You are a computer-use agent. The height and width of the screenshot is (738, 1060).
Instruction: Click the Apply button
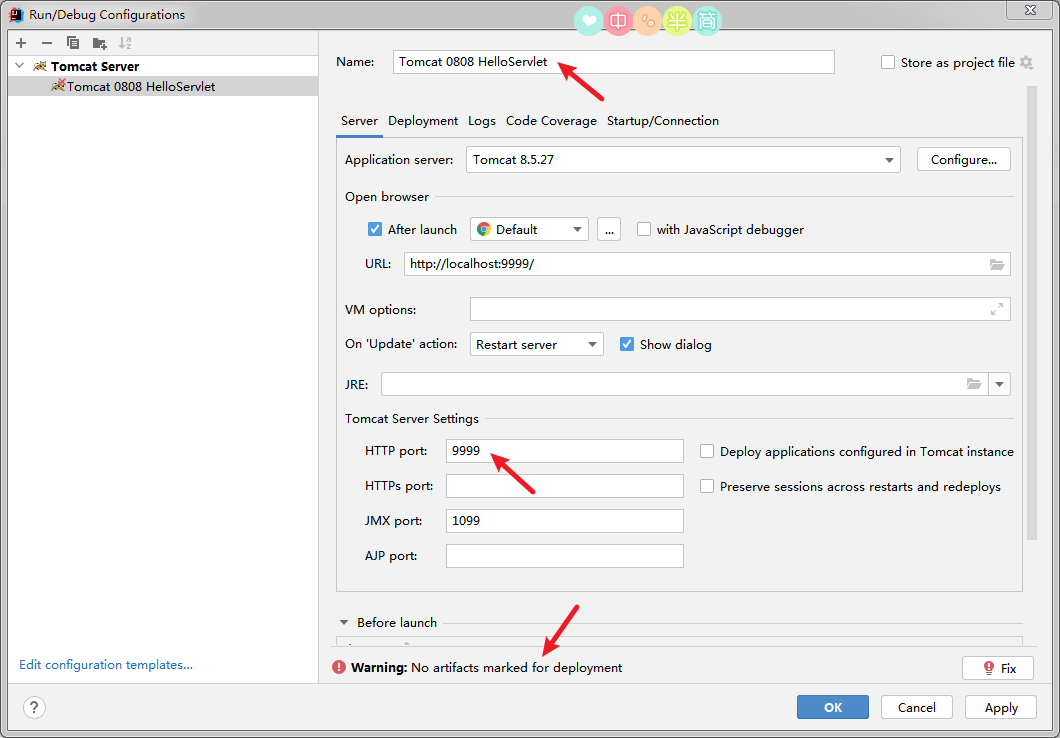click(x=1001, y=708)
